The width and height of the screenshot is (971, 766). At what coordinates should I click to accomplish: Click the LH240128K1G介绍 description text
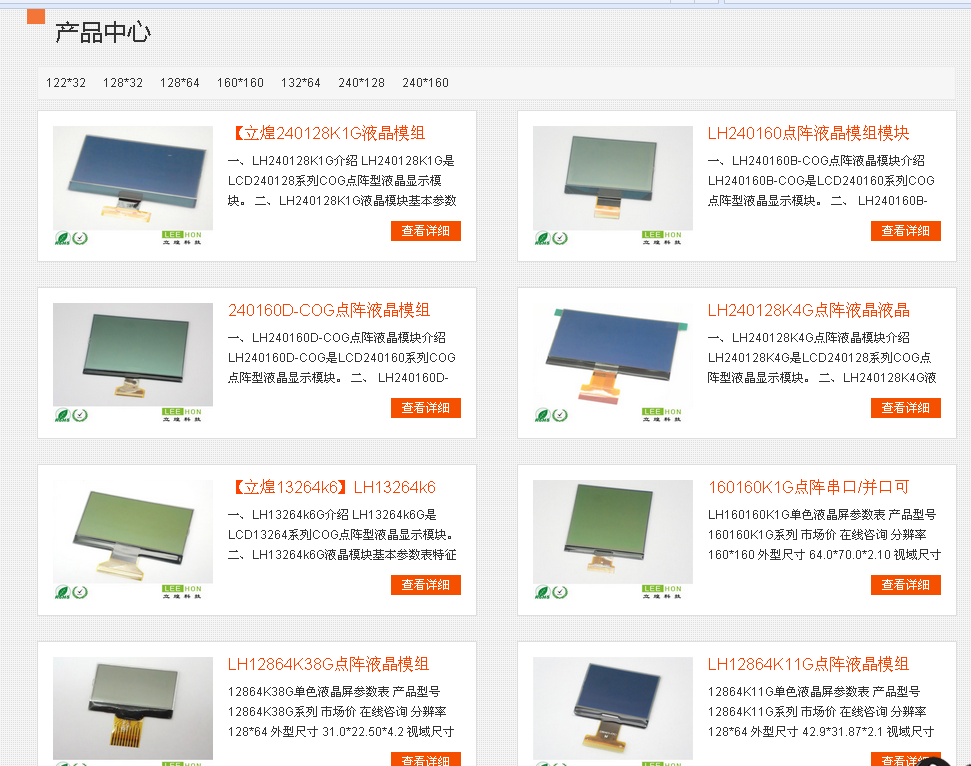tap(342, 181)
